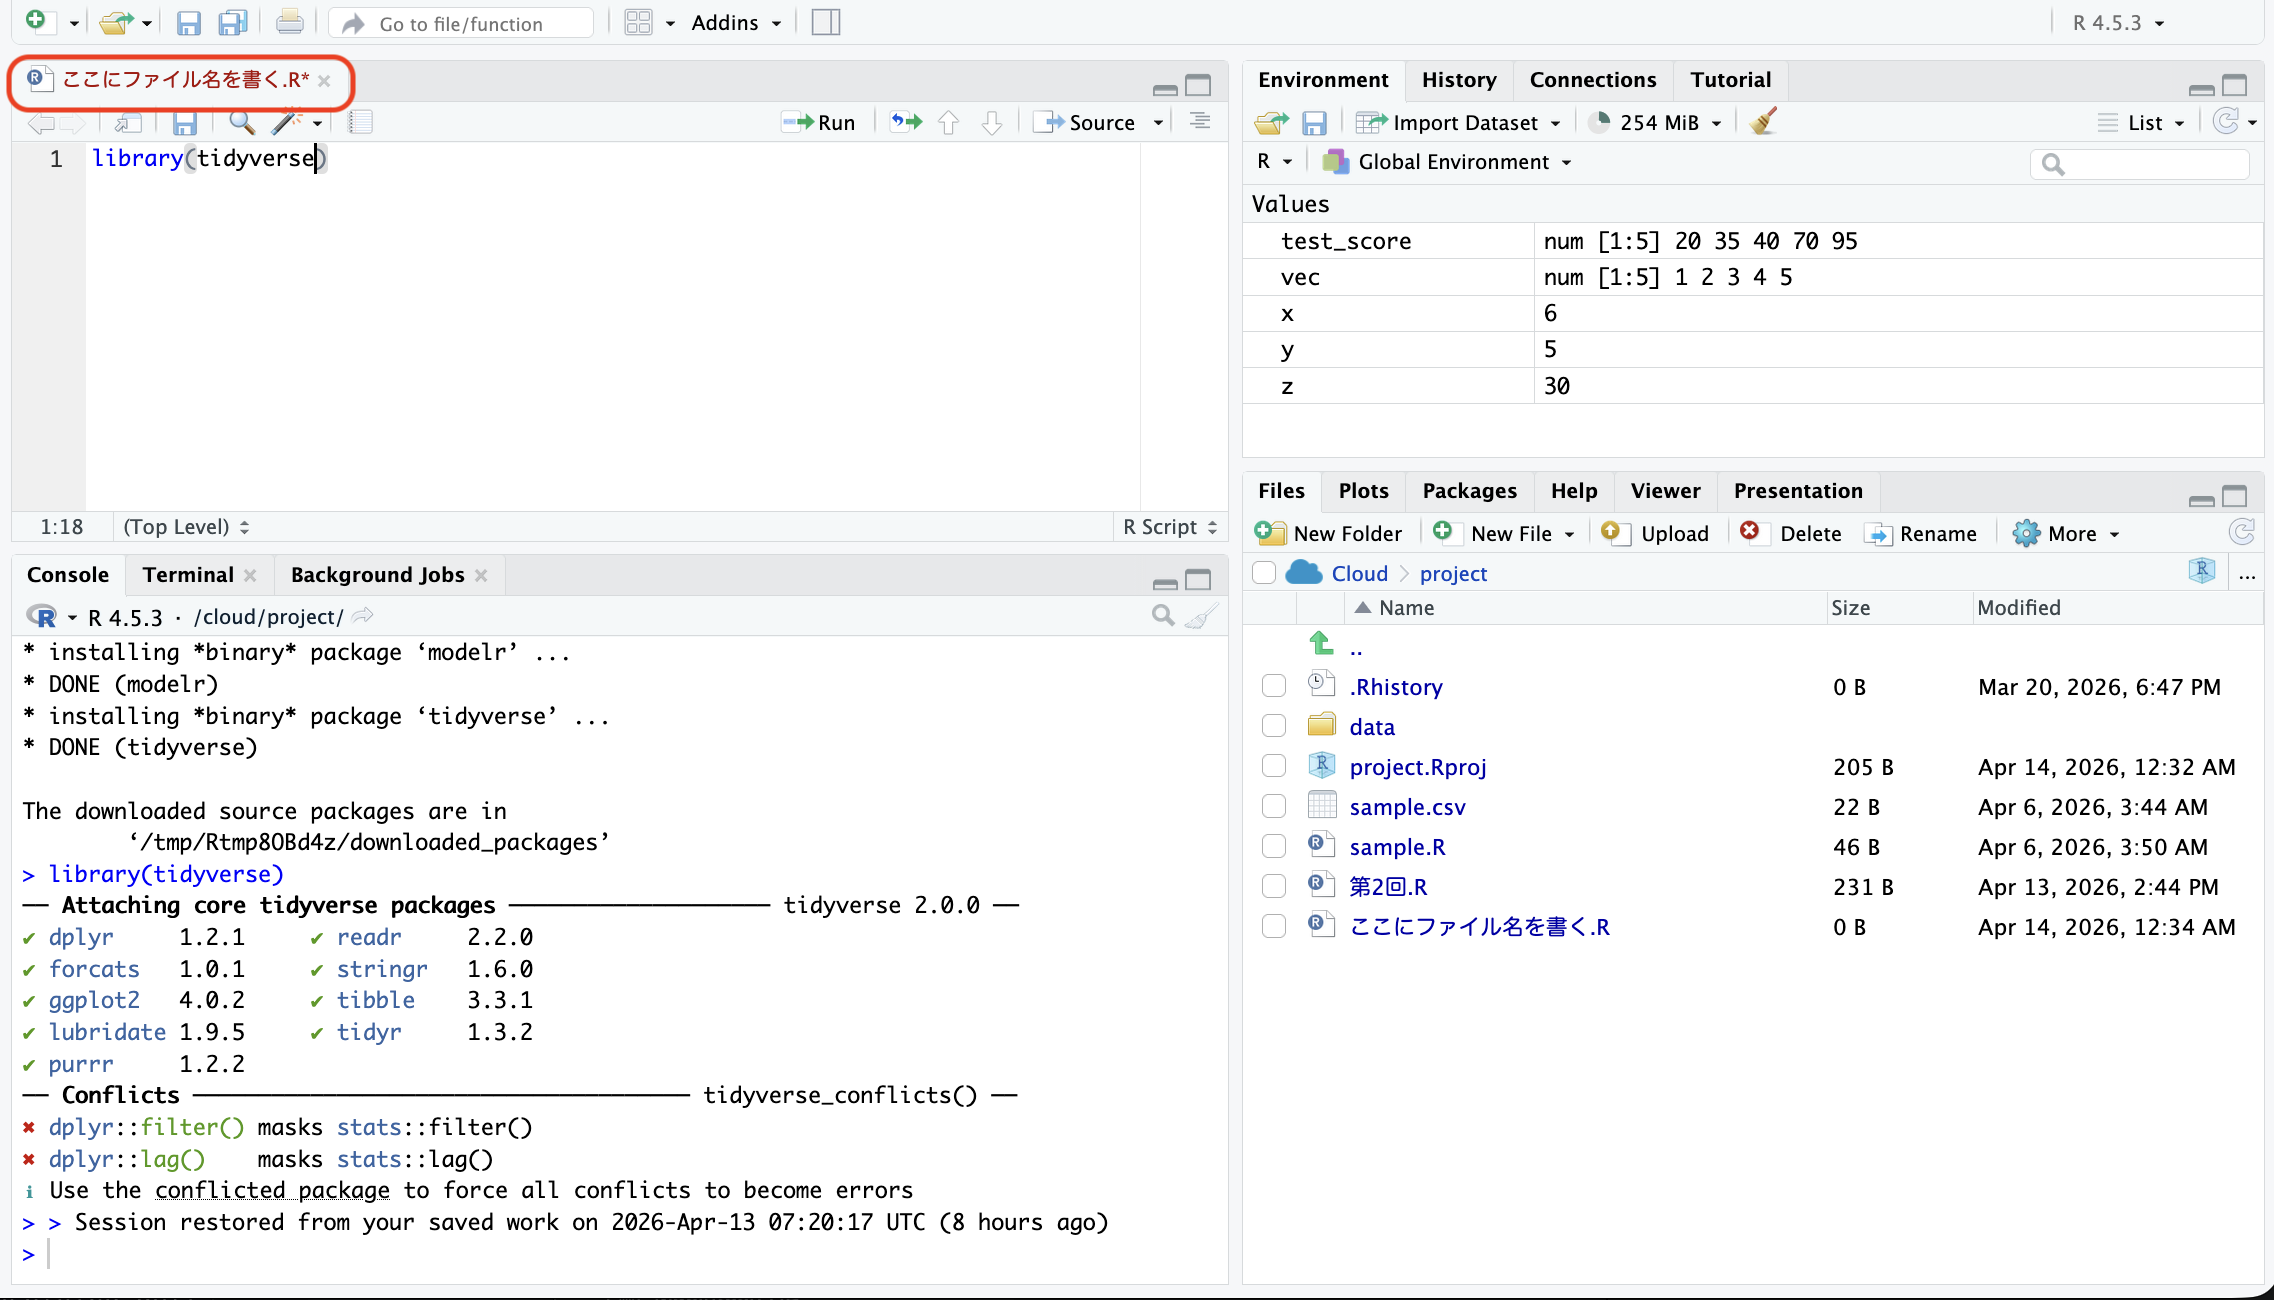
Task: Click the save workspace icon in Environment
Action: coord(1314,122)
